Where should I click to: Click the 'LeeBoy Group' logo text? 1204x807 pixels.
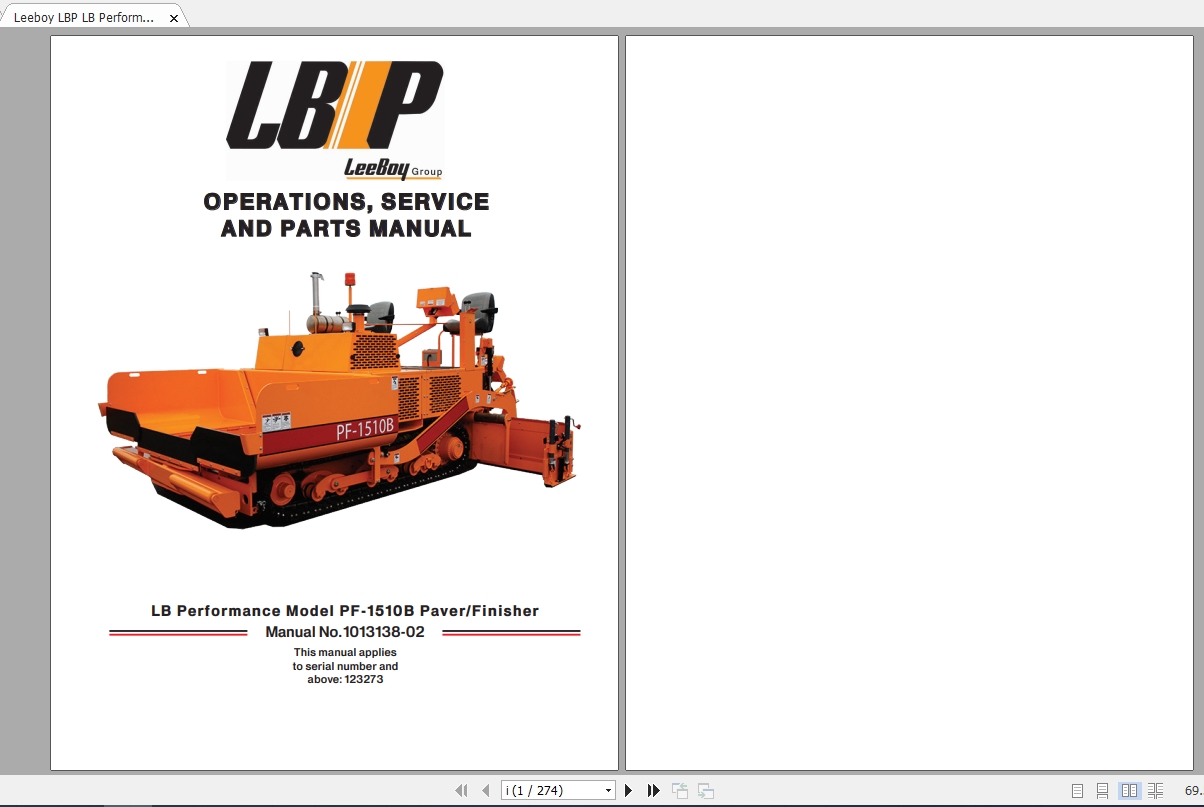pyautogui.click(x=392, y=168)
